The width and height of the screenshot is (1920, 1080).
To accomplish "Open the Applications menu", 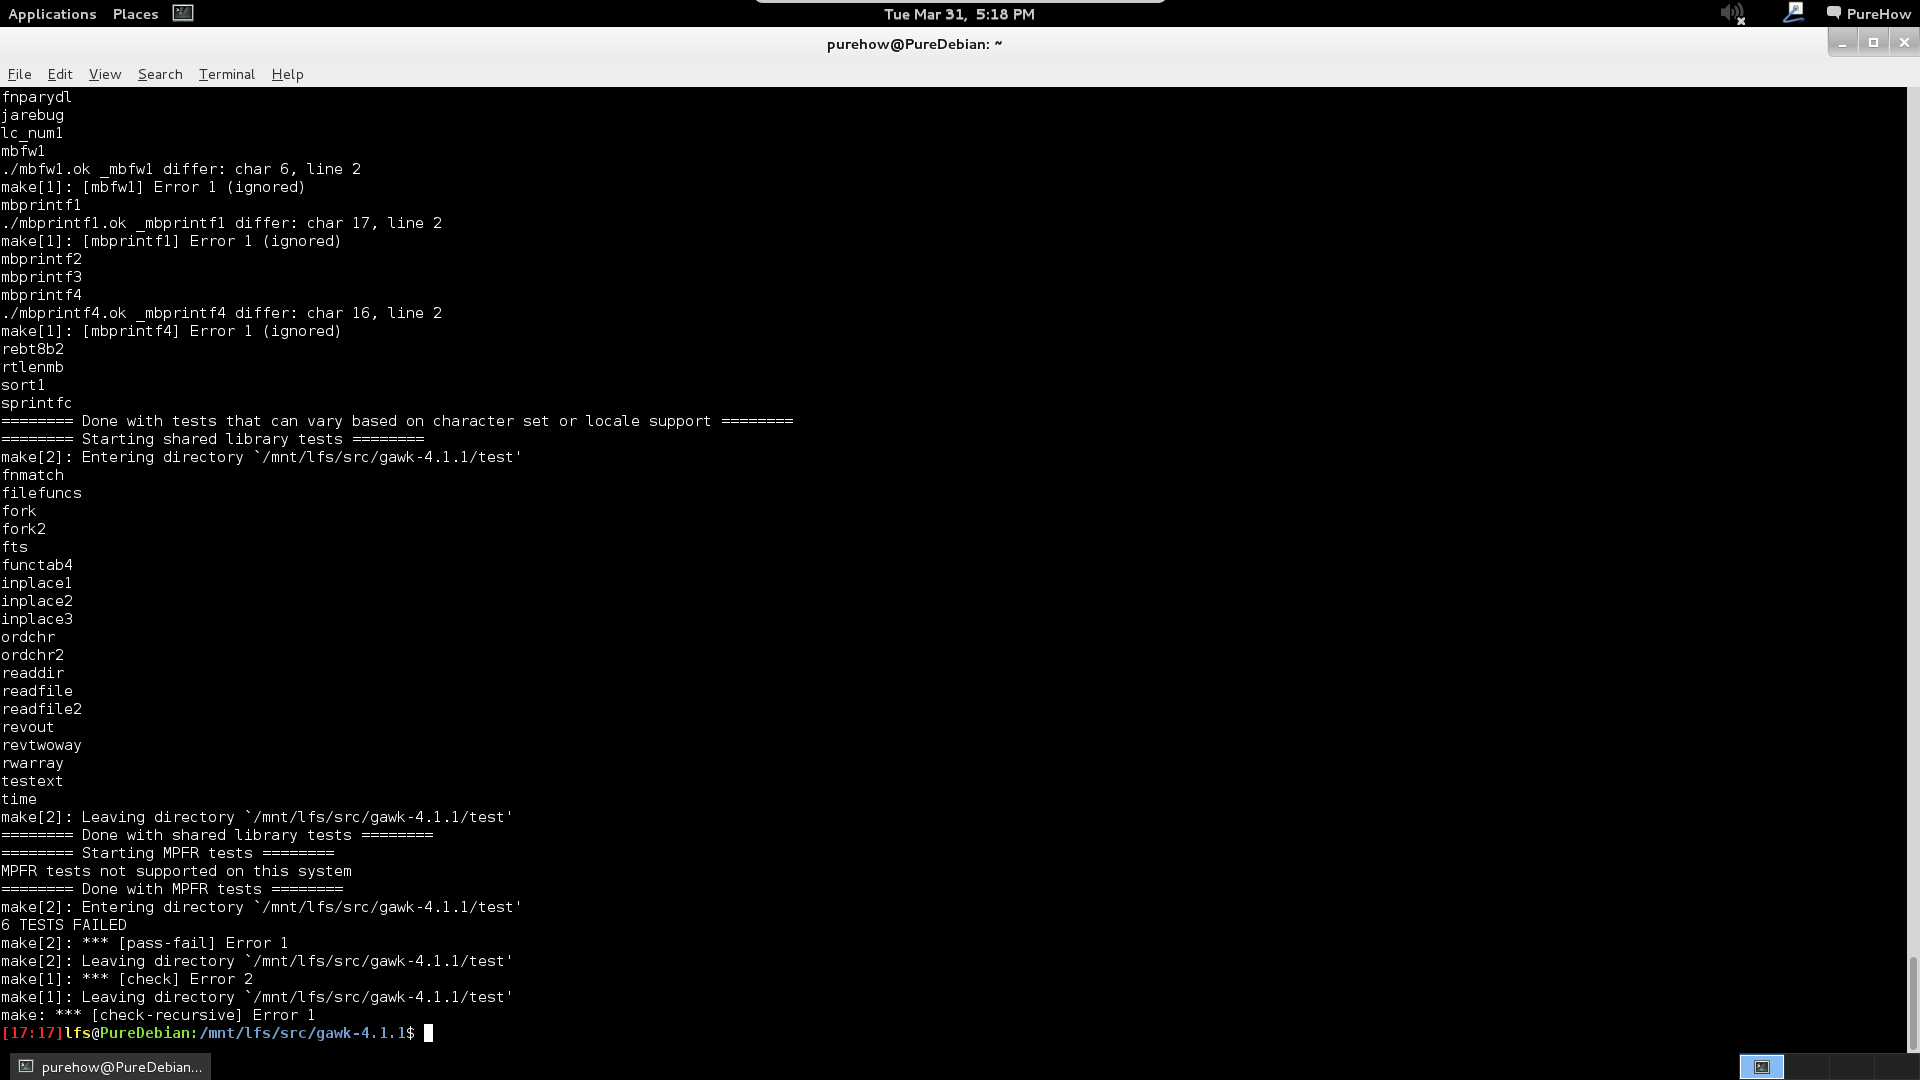I will click(52, 14).
